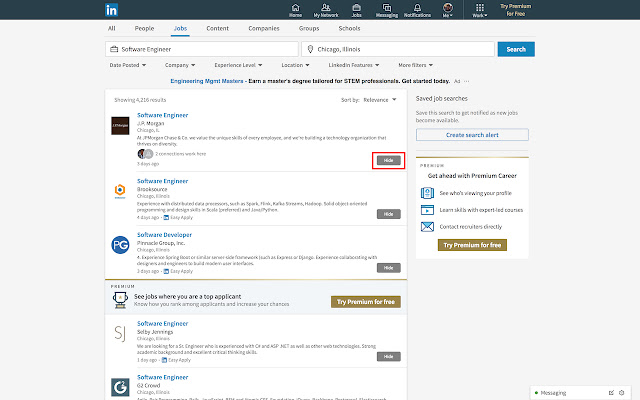
Task: Click 'Showing 4,216 results' text
Action: pos(140,100)
